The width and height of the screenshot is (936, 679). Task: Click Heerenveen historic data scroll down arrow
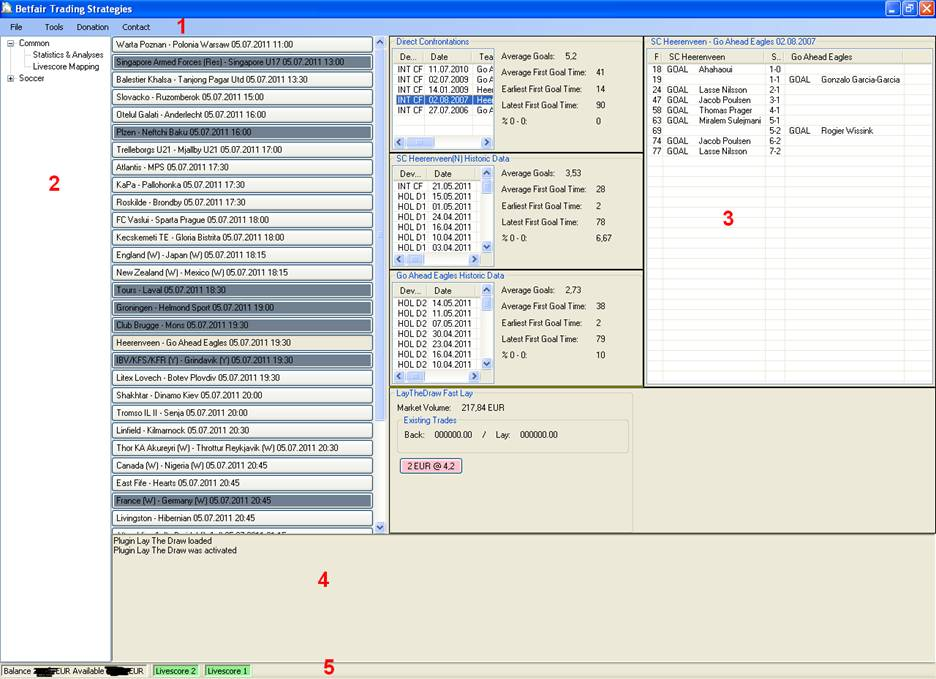487,247
